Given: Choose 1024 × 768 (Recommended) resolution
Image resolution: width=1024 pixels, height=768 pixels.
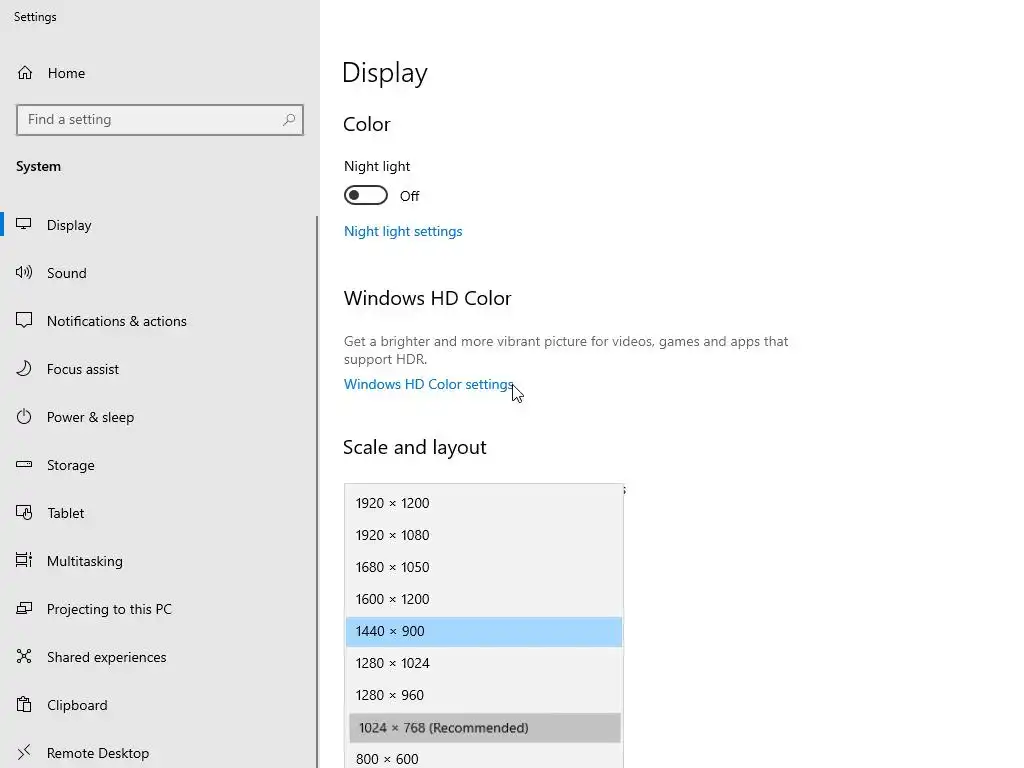Looking at the screenshot, I should (x=485, y=728).
